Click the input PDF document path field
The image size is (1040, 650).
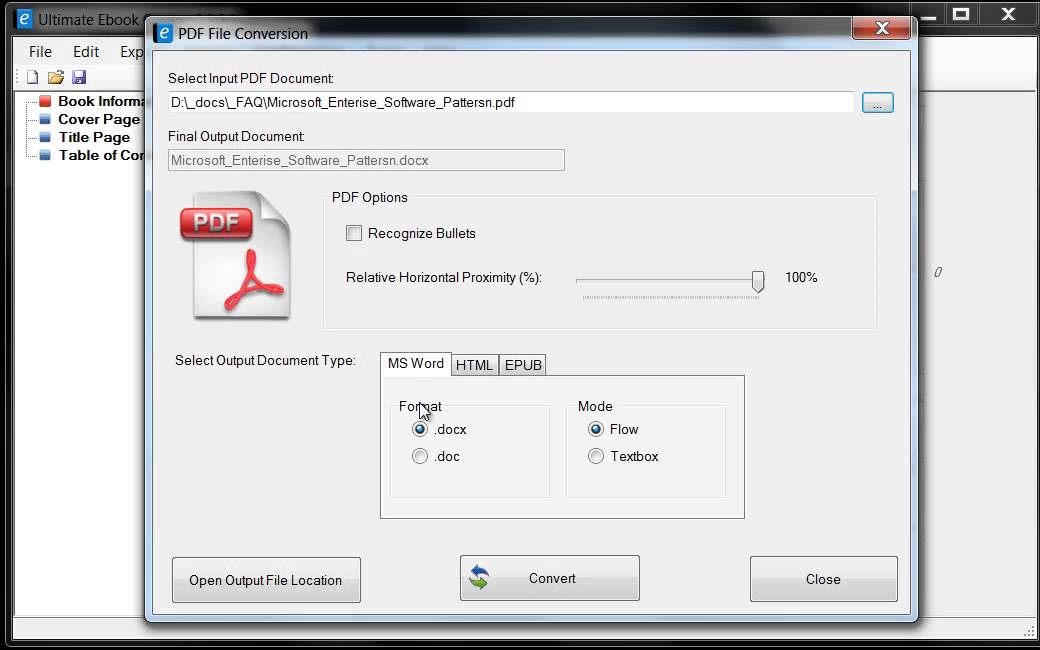(511, 102)
